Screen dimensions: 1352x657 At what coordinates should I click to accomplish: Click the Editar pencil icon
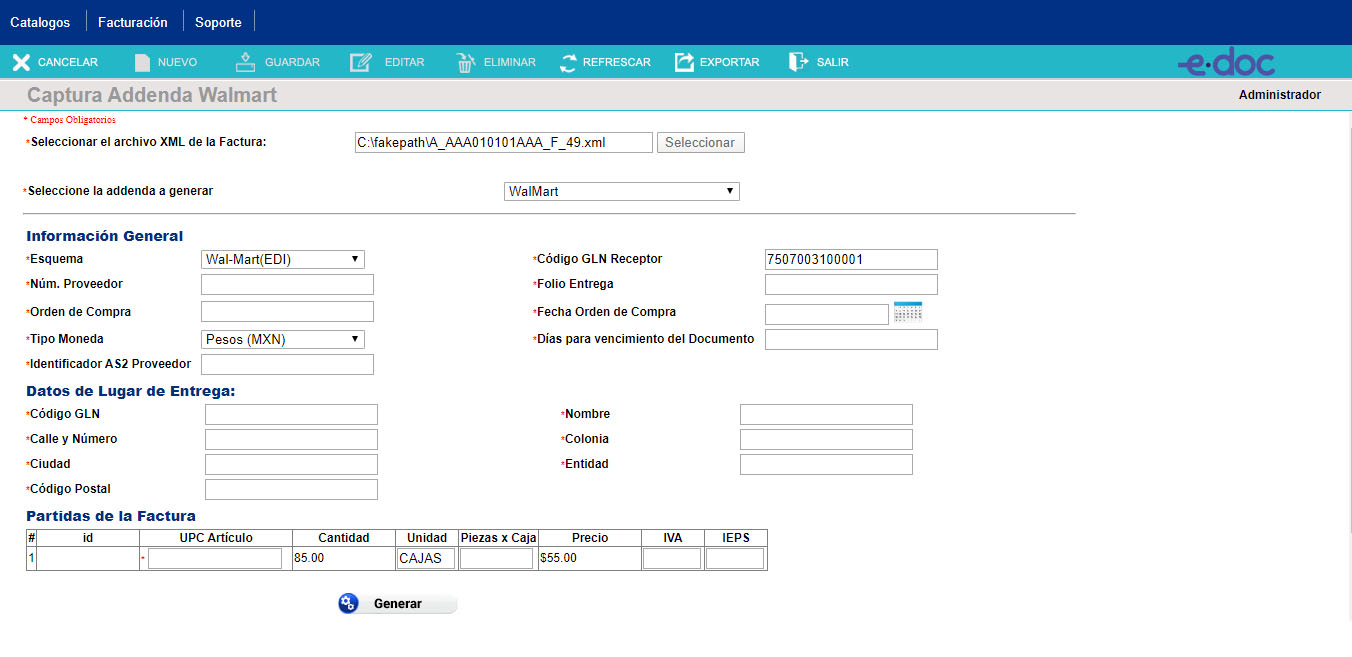pos(361,62)
